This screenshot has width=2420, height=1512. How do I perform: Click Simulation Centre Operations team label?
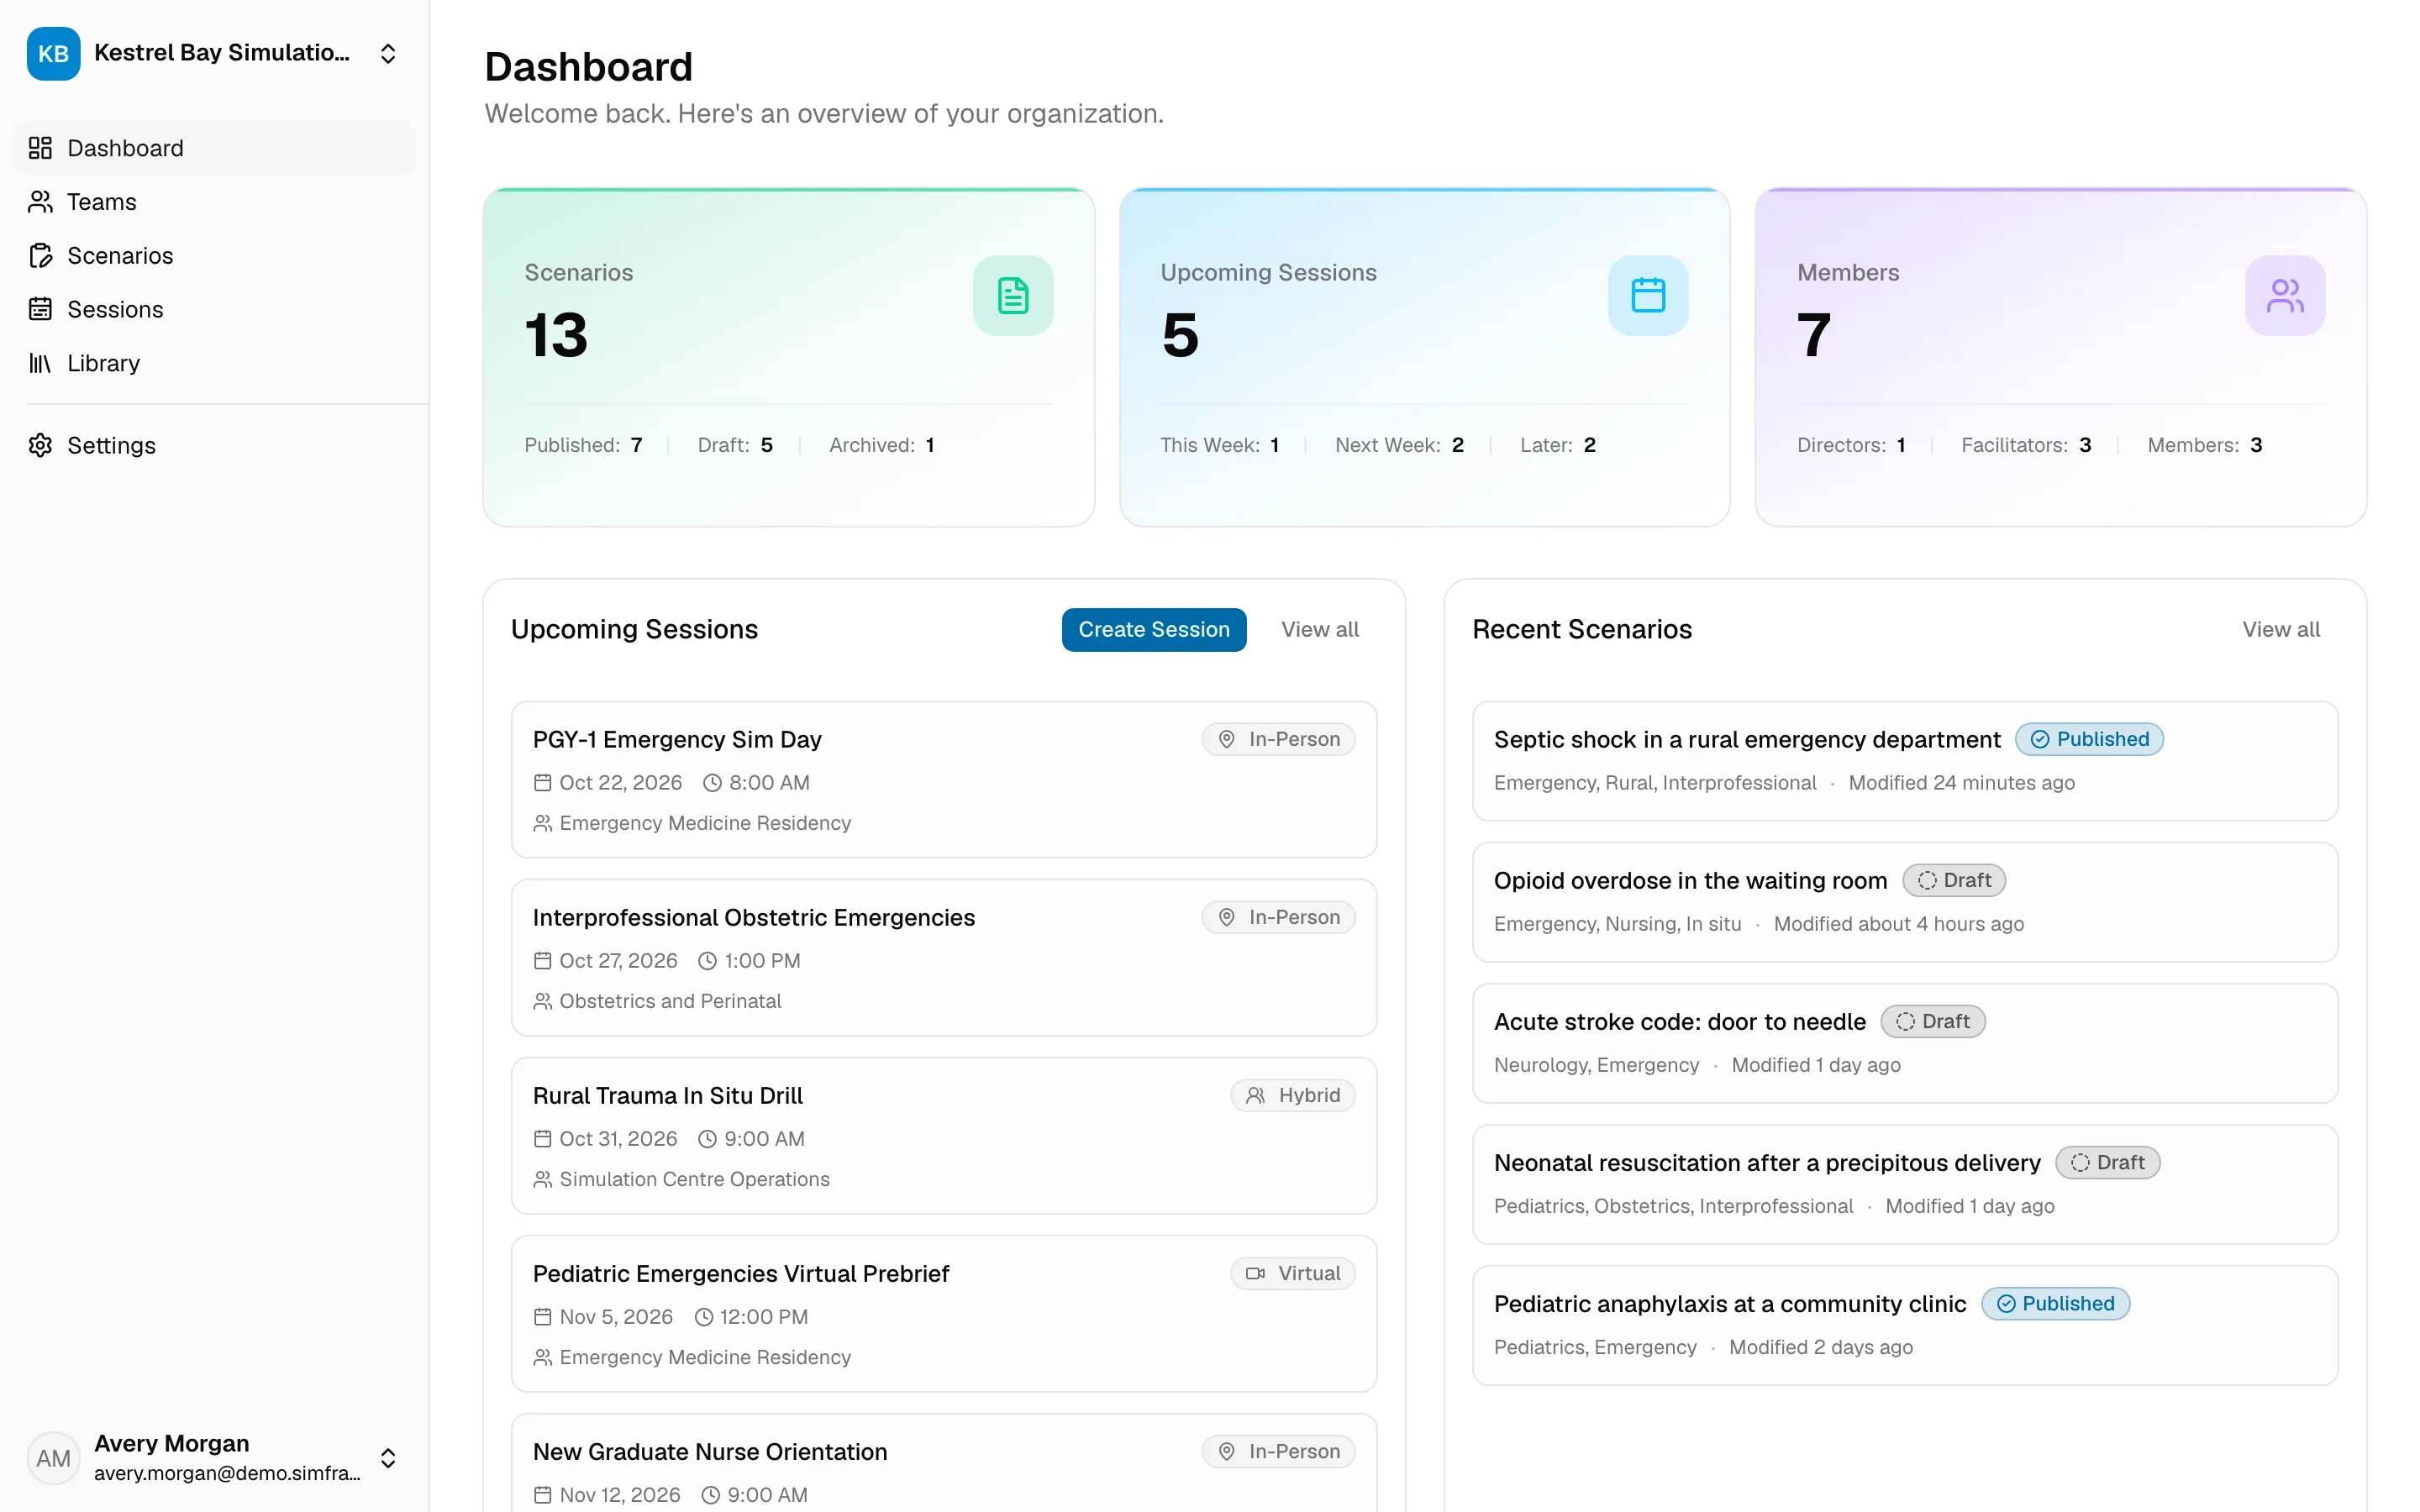click(694, 1179)
